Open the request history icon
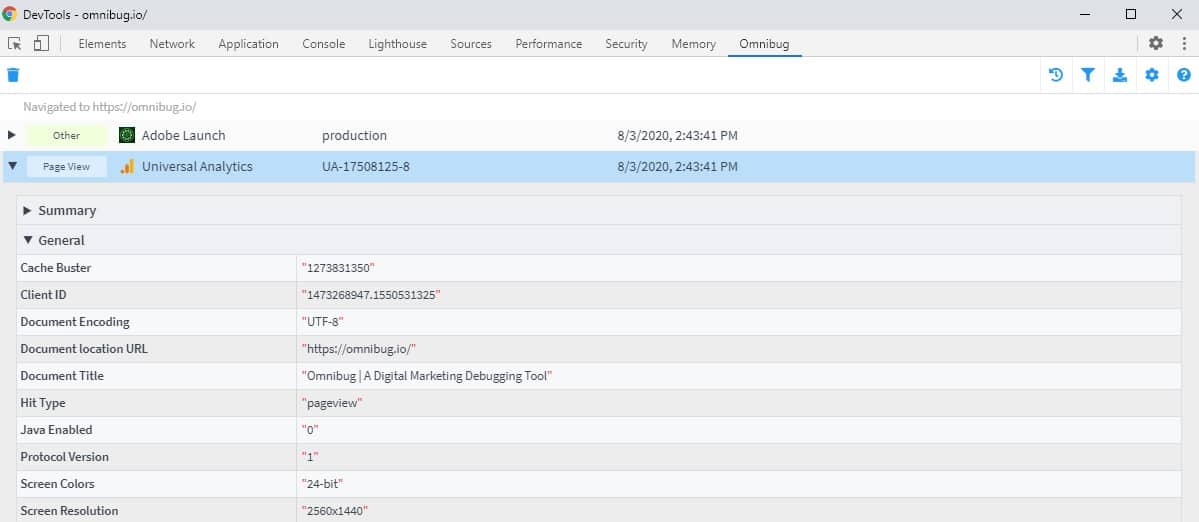The height and width of the screenshot is (522, 1199). tap(1056, 75)
